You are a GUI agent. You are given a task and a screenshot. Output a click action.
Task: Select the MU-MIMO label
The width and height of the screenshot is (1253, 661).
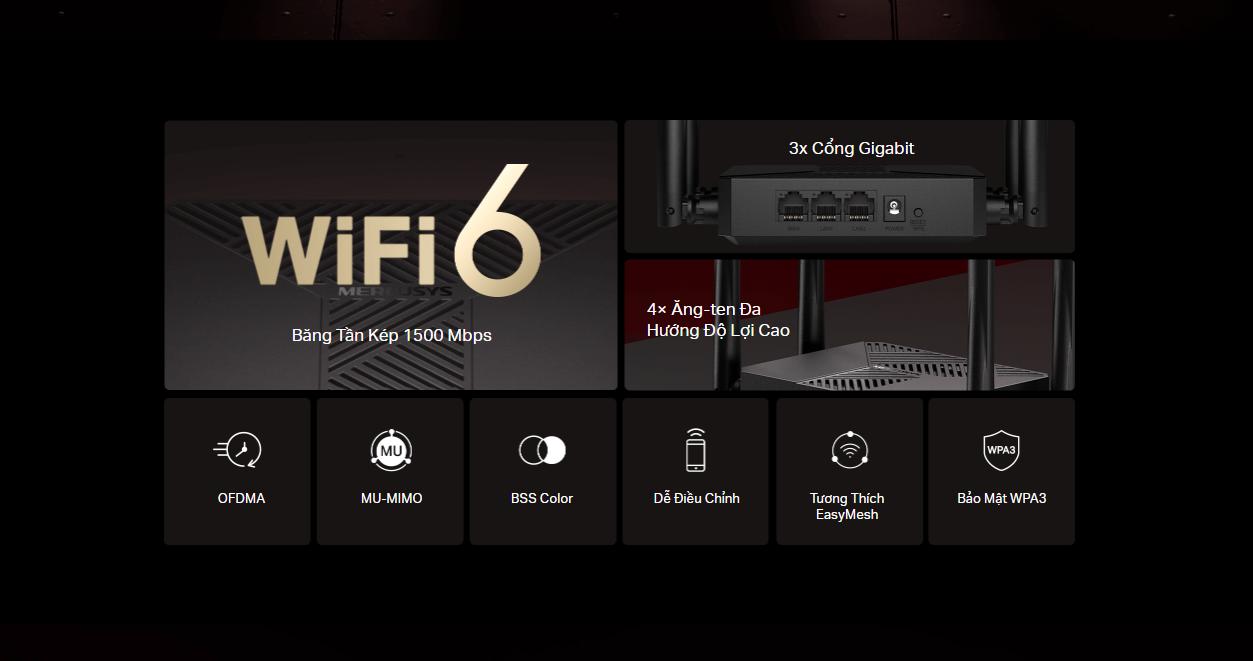(392, 498)
